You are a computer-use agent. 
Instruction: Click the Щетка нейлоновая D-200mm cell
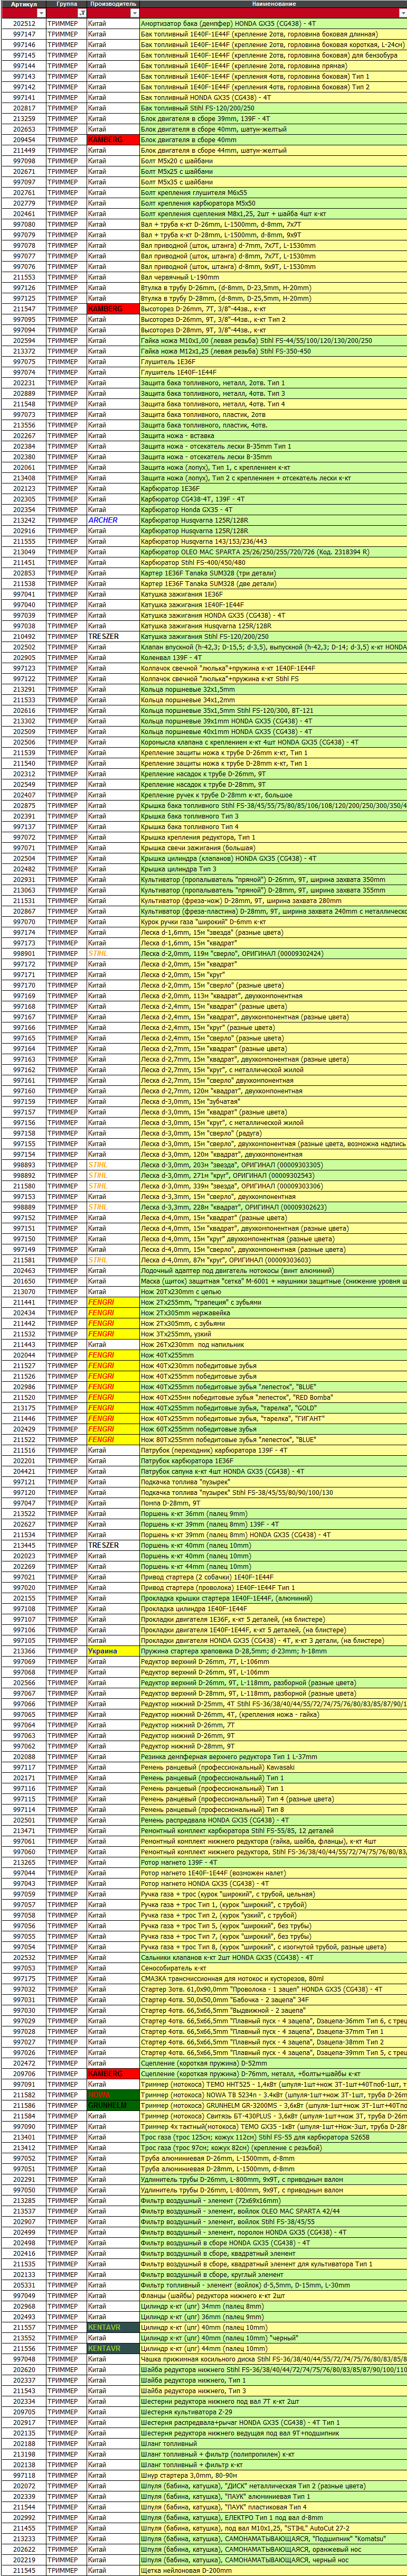point(273,2569)
